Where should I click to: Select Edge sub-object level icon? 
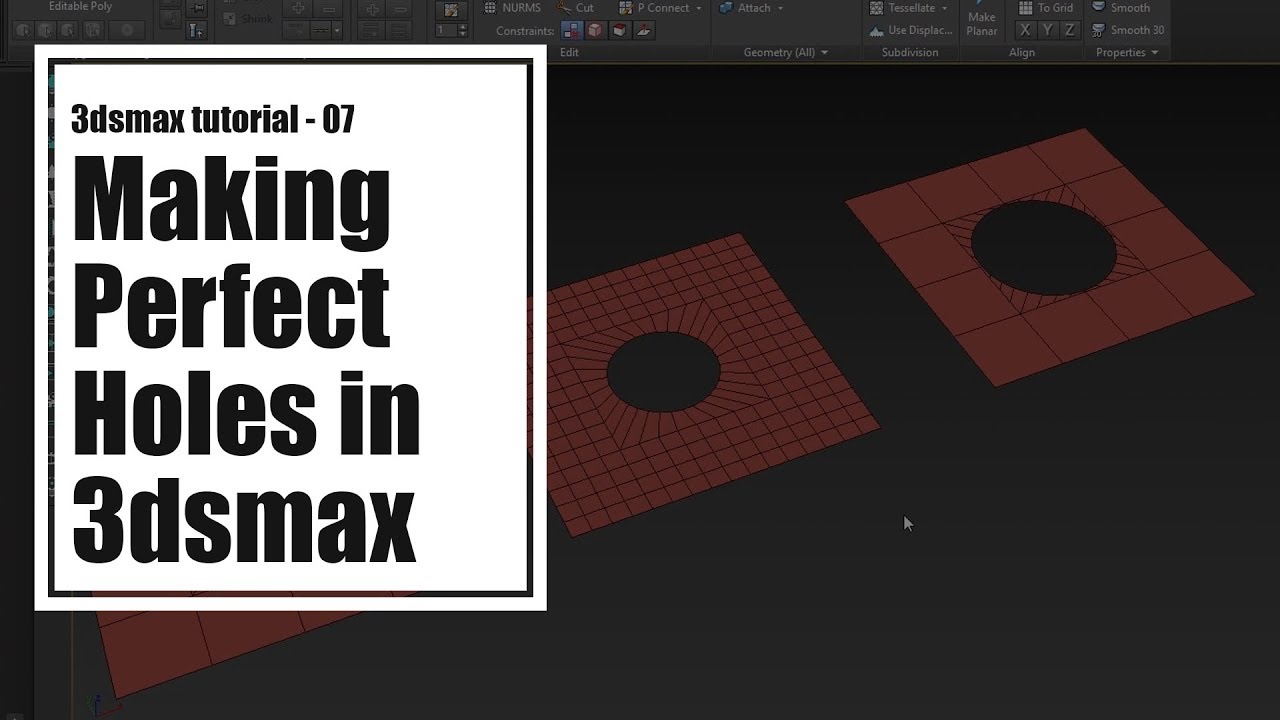pos(46,30)
